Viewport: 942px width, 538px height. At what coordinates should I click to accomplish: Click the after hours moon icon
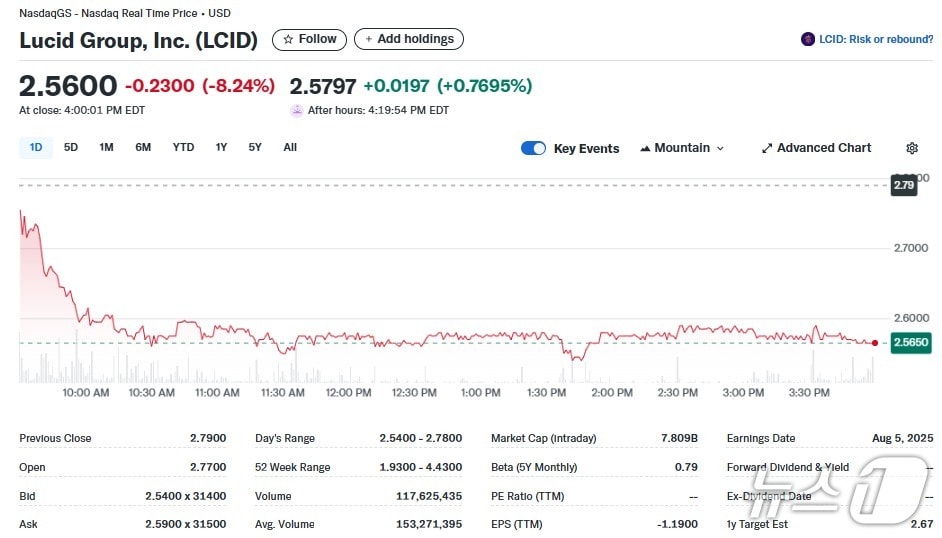296,110
